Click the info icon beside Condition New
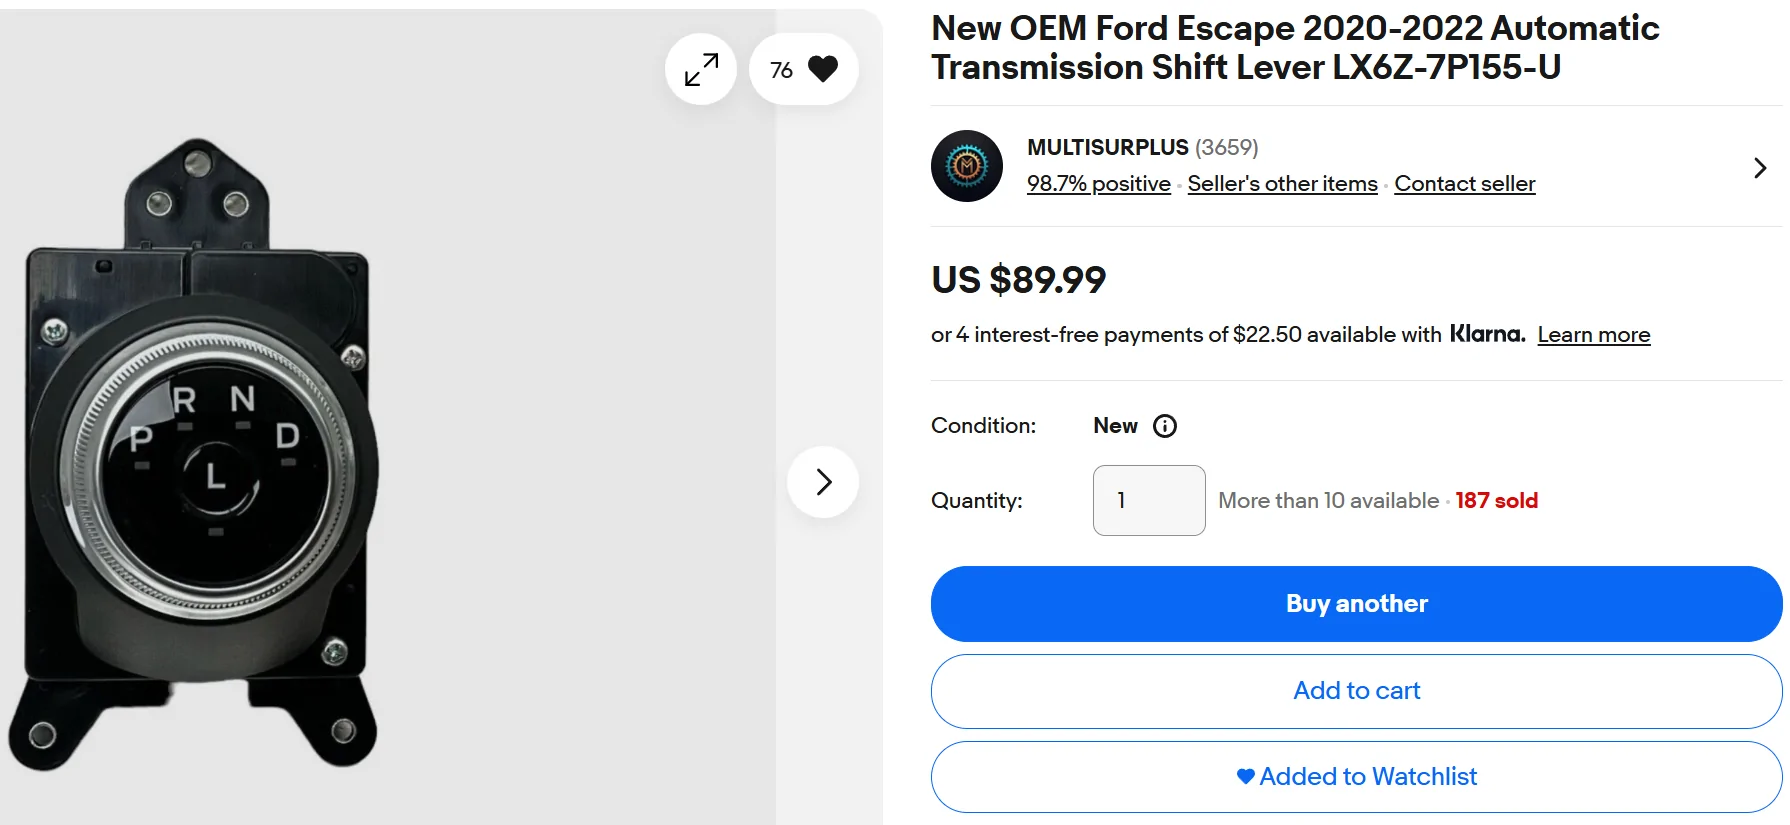Viewport: 1790px width, 825px height. click(x=1165, y=426)
